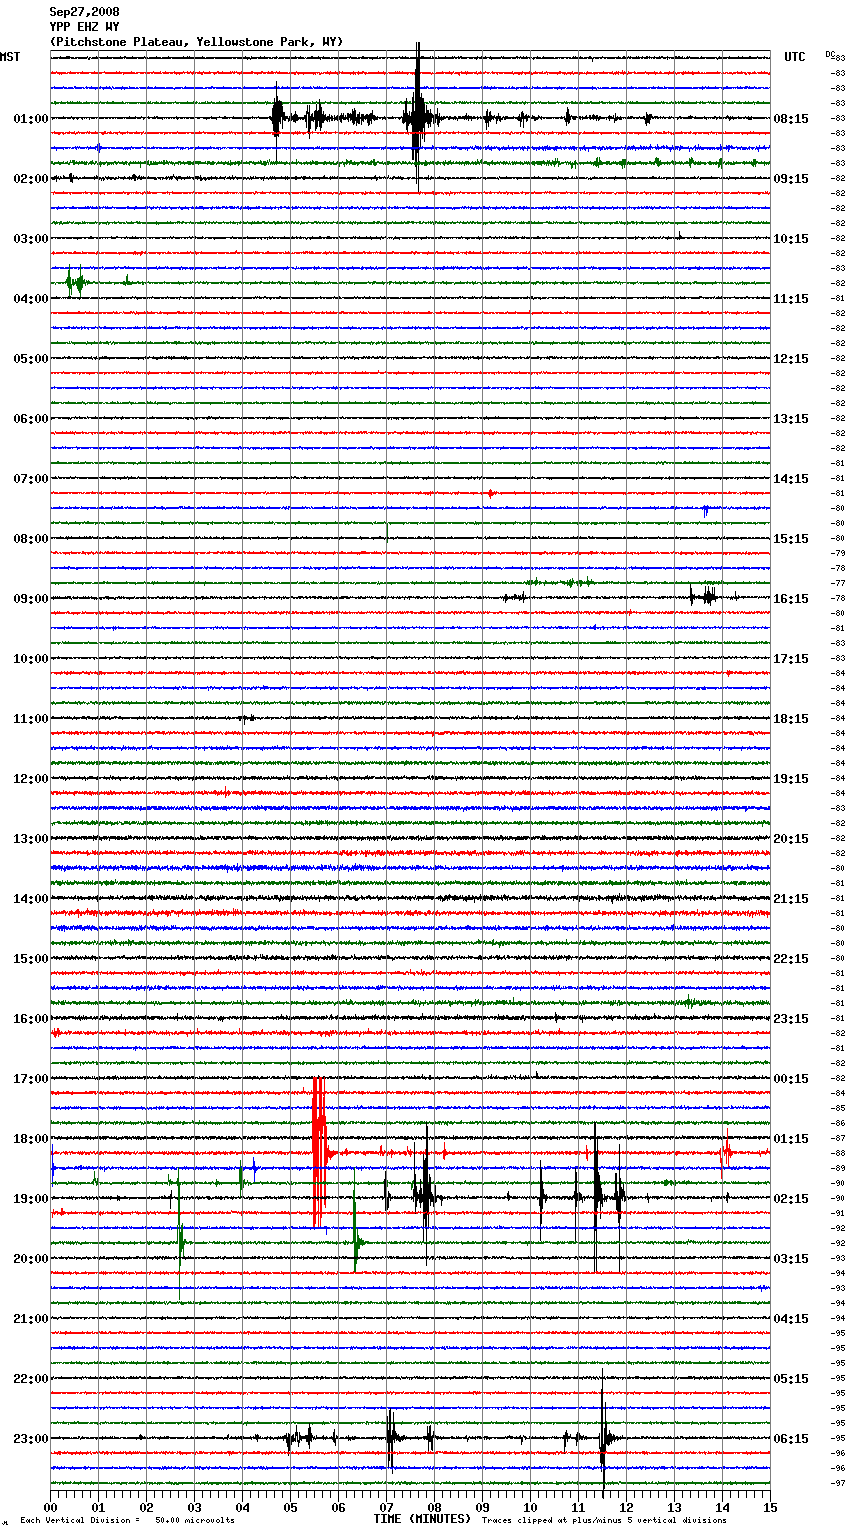Click minute 15 on the bottom axis

pyautogui.click(x=770, y=1507)
